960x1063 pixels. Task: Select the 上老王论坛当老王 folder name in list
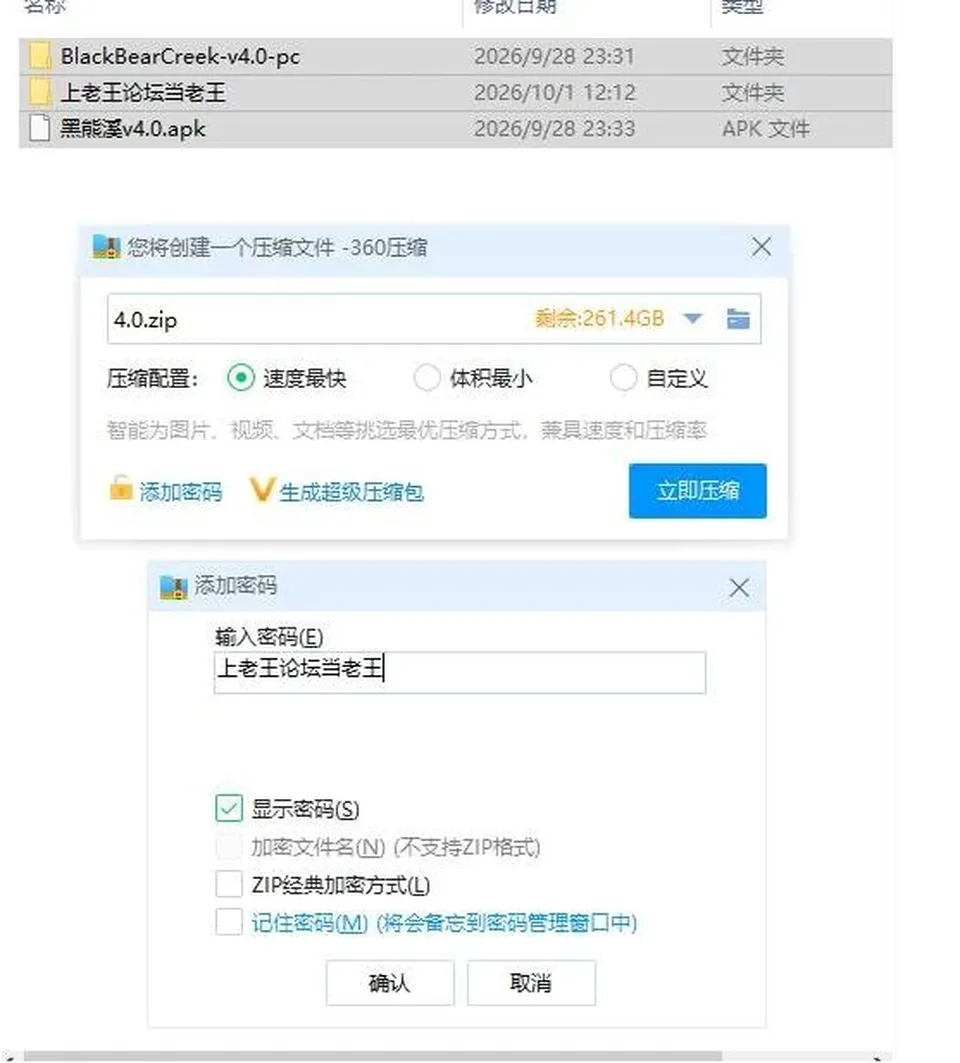click(x=143, y=92)
